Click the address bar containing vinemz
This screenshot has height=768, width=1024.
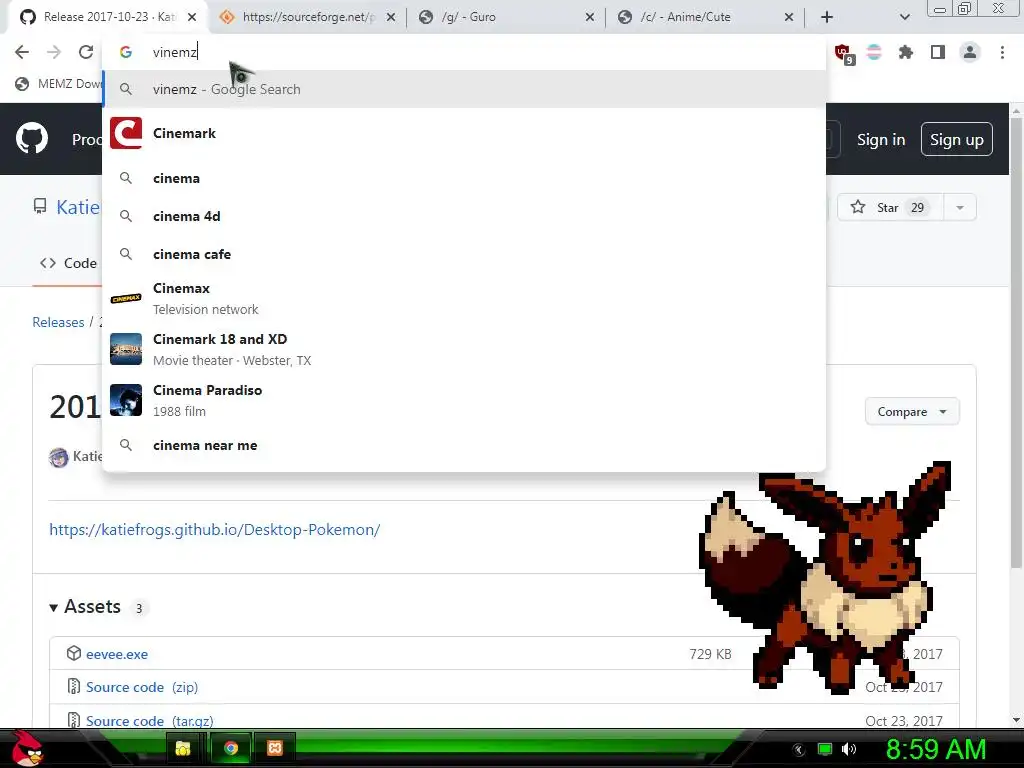[464, 52]
